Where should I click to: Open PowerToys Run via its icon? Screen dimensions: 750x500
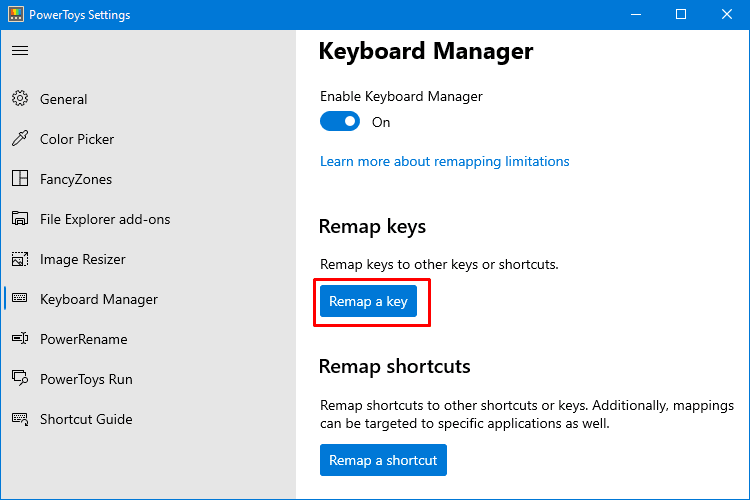click(x=20, y=378)
